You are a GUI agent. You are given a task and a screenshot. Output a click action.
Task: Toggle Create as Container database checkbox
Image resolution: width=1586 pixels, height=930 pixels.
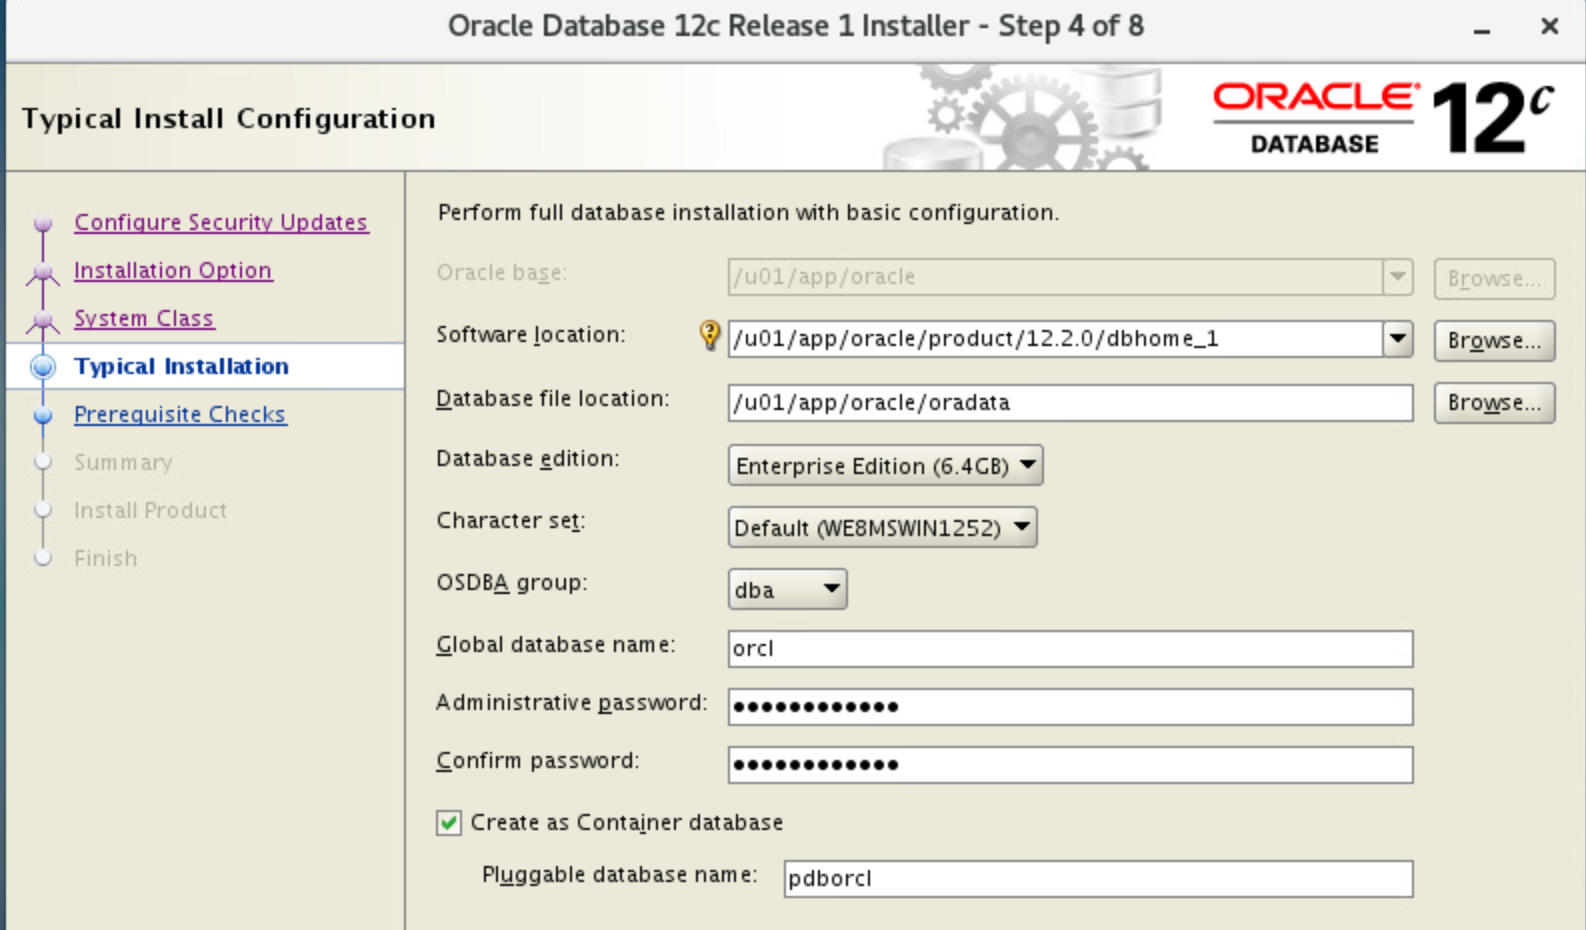[x=449, y=823]
